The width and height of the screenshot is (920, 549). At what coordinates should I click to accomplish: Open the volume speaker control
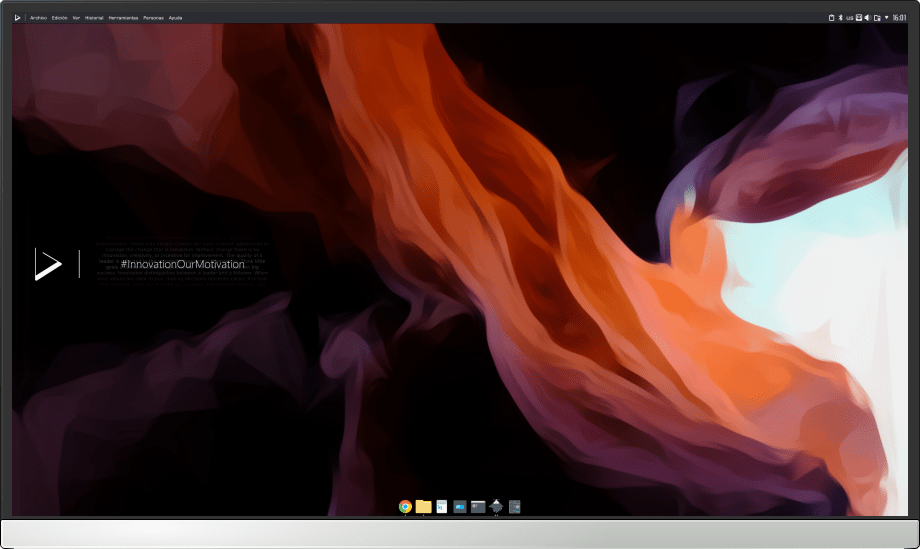pyautogui.click(x=867, y=18)
